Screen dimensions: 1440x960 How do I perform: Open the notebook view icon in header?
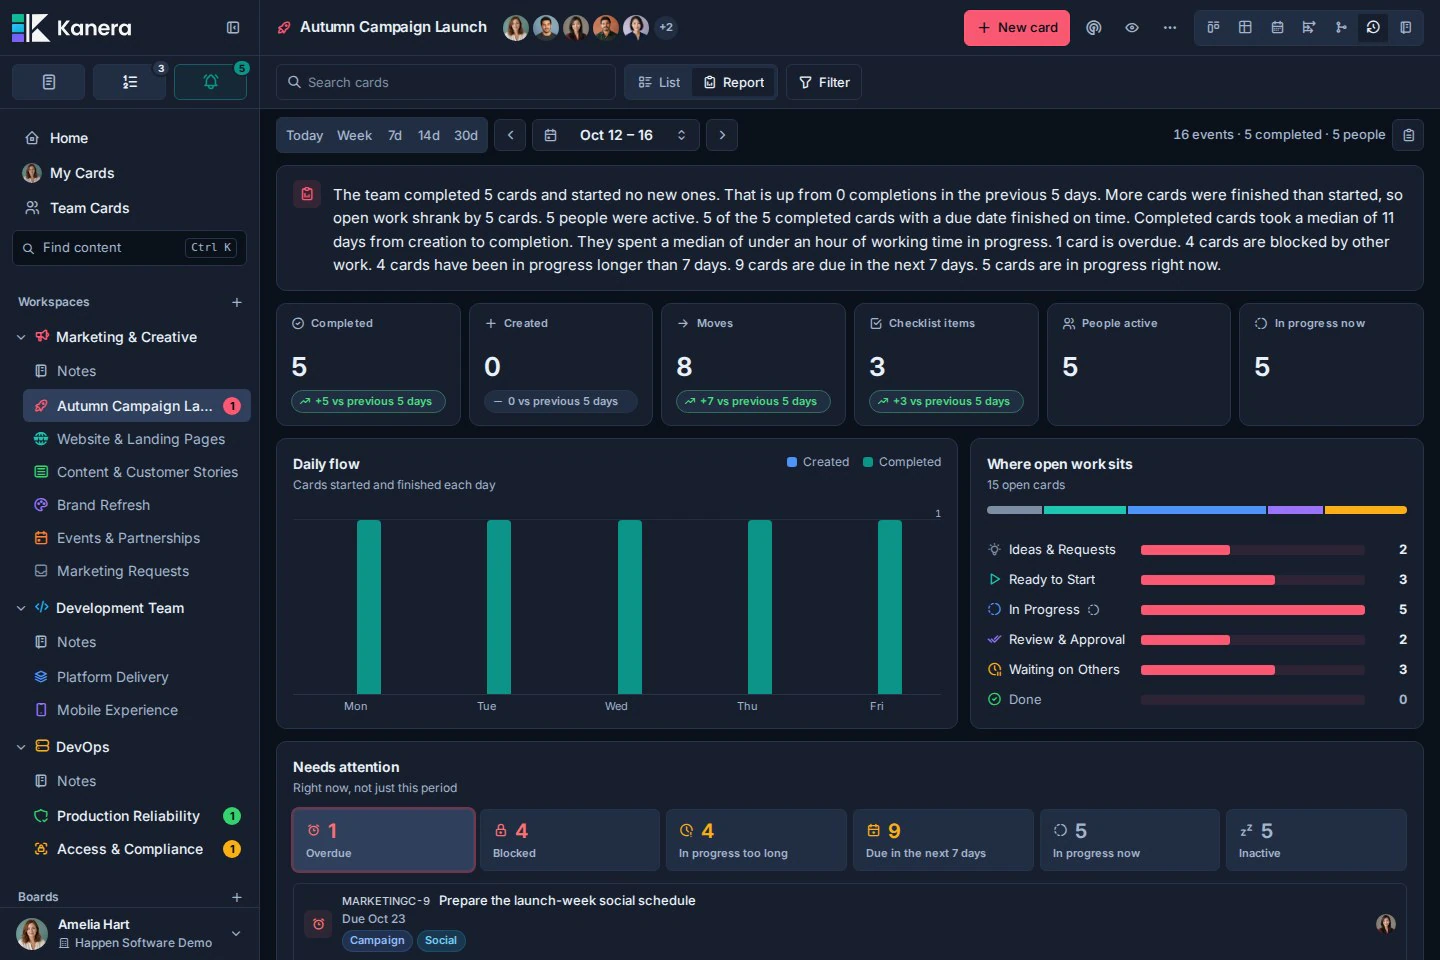coord(1405,27)
